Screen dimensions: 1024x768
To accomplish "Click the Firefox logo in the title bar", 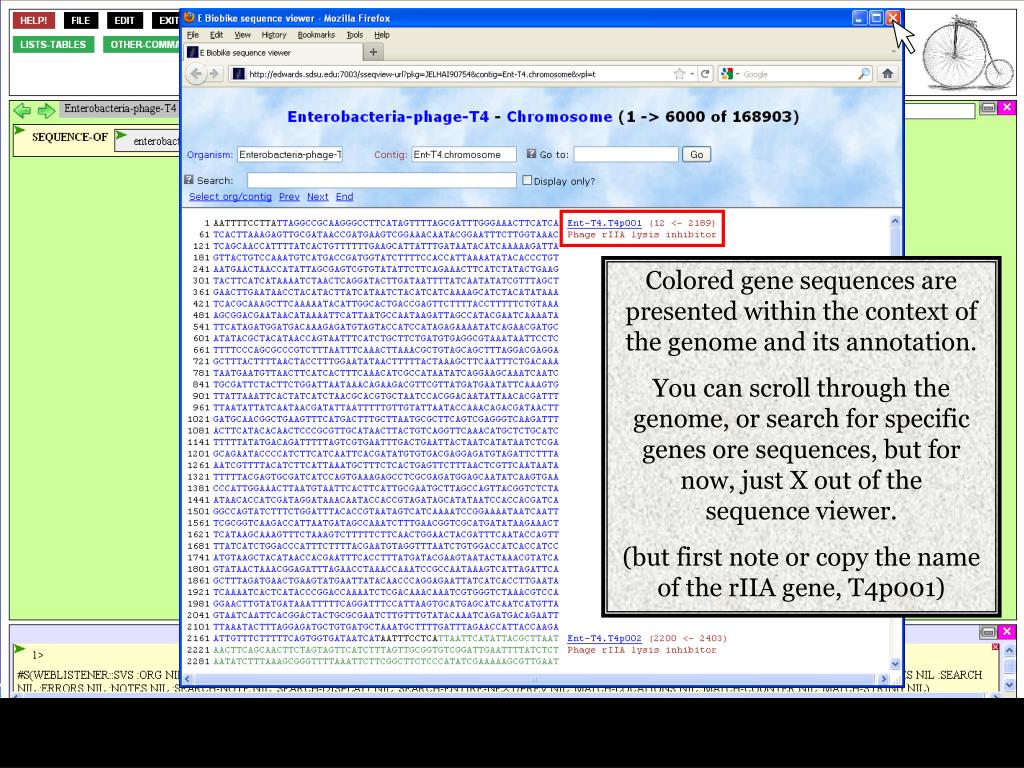I will (x=190, y=18).
